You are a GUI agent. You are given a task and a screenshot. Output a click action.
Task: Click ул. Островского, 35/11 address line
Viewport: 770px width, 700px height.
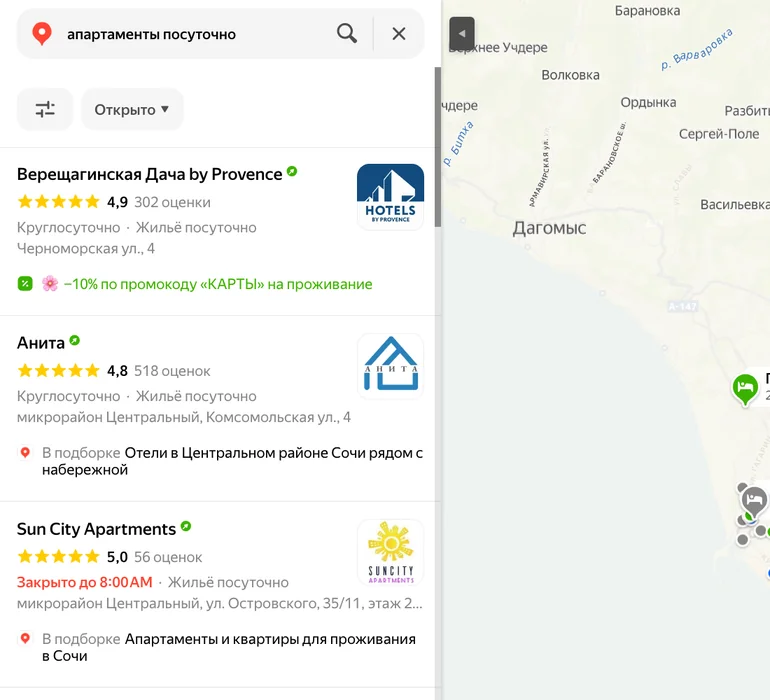point(220,603)
